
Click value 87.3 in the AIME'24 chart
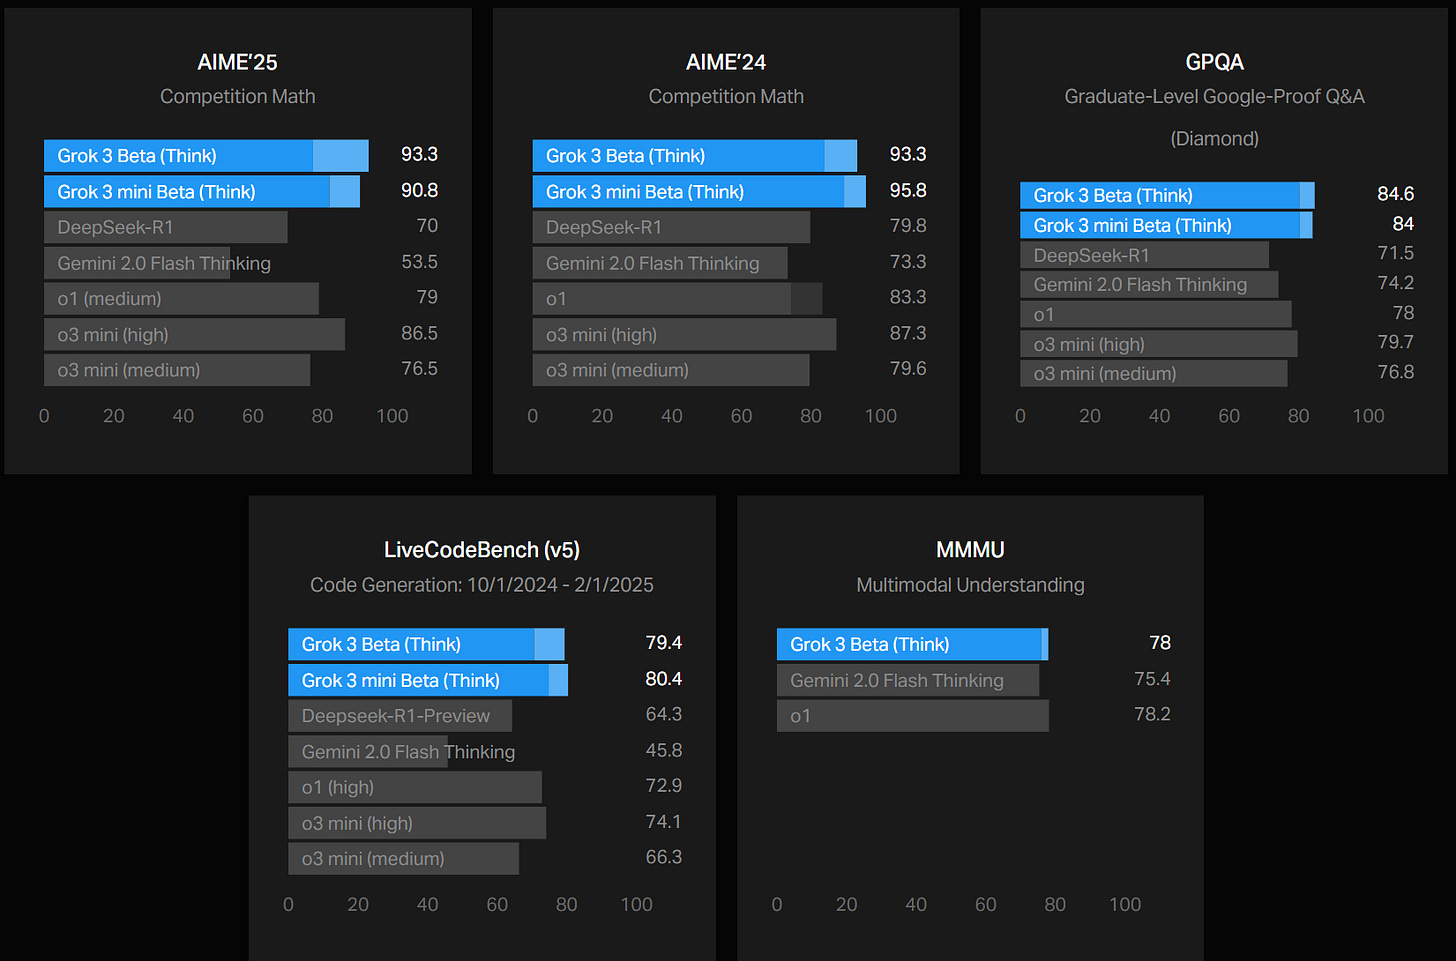[908, 333]
